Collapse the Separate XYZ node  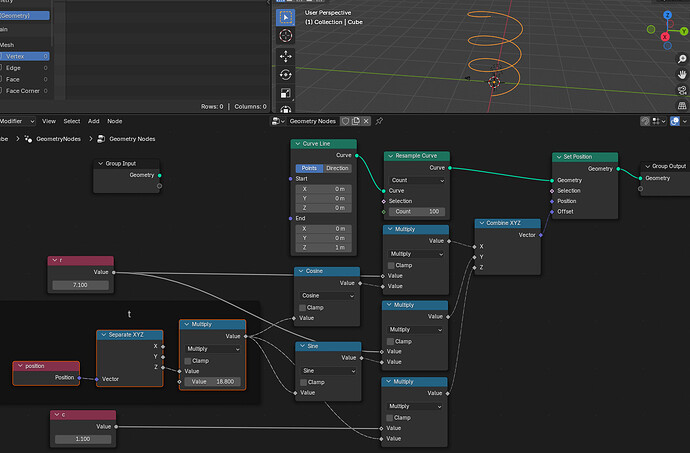click(x=103, y=335)
